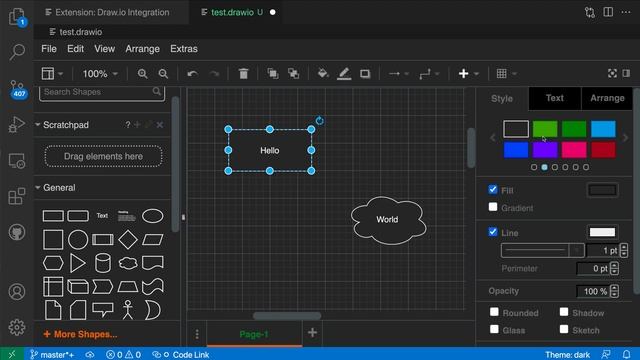Open the Extensions view
Screen dimensions: 640x360
(x=17, y=196)
